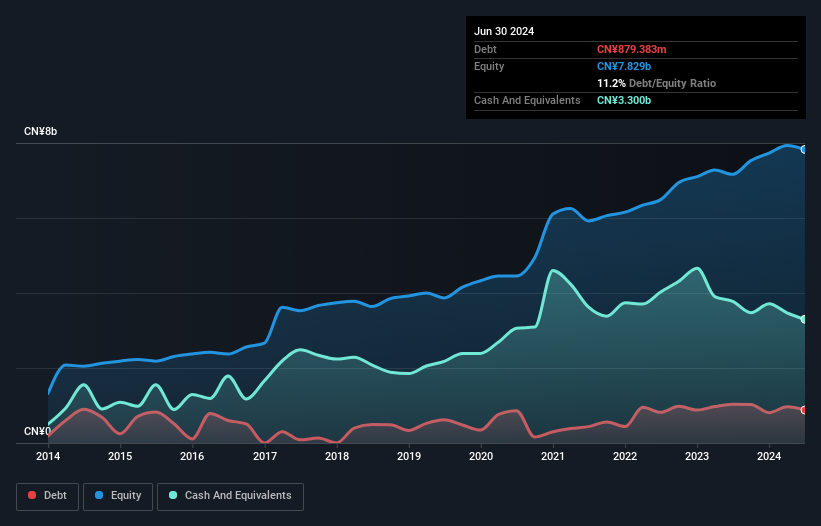Click the 2020 x-axis label
This screenshot has height=526, width=821.
click(x=481, y=456)
